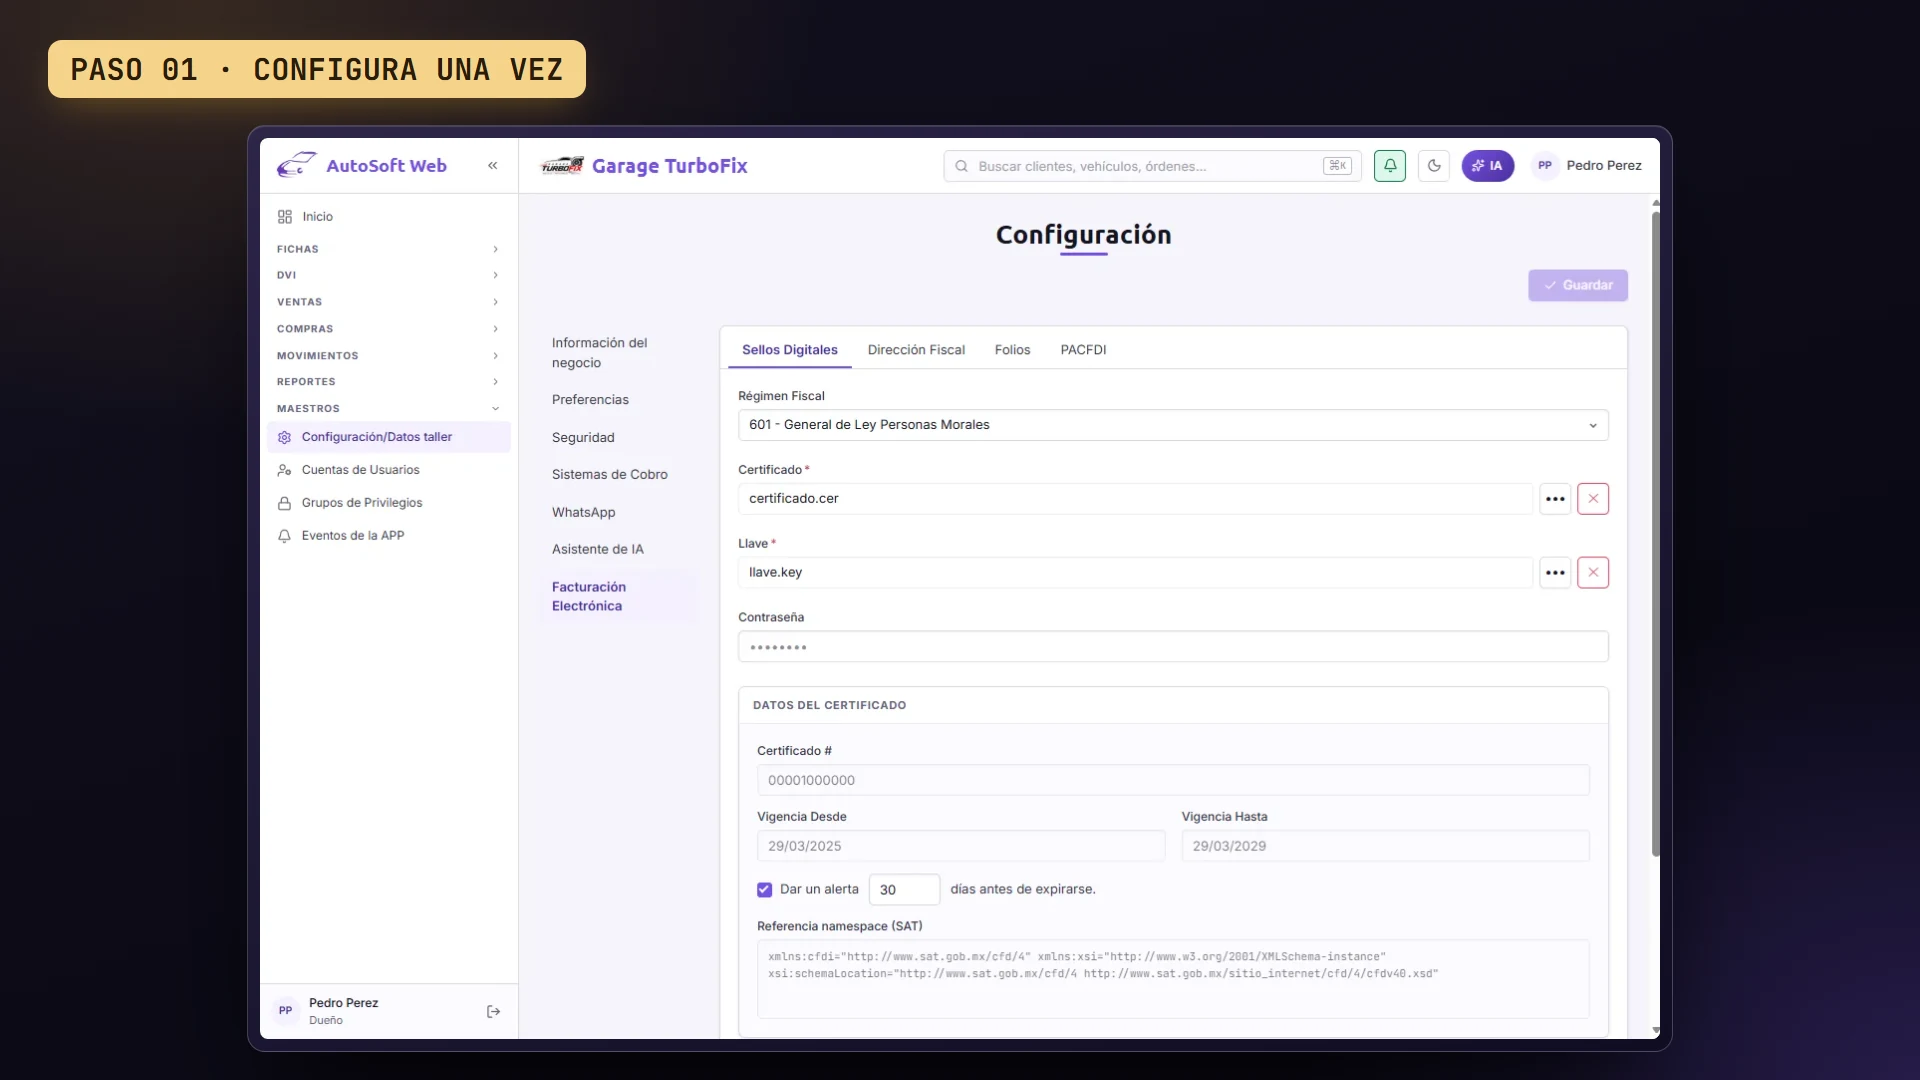Open notifications bell icon
The width and height of the screenshot is (1920, 1080).
click(1390, 166)
